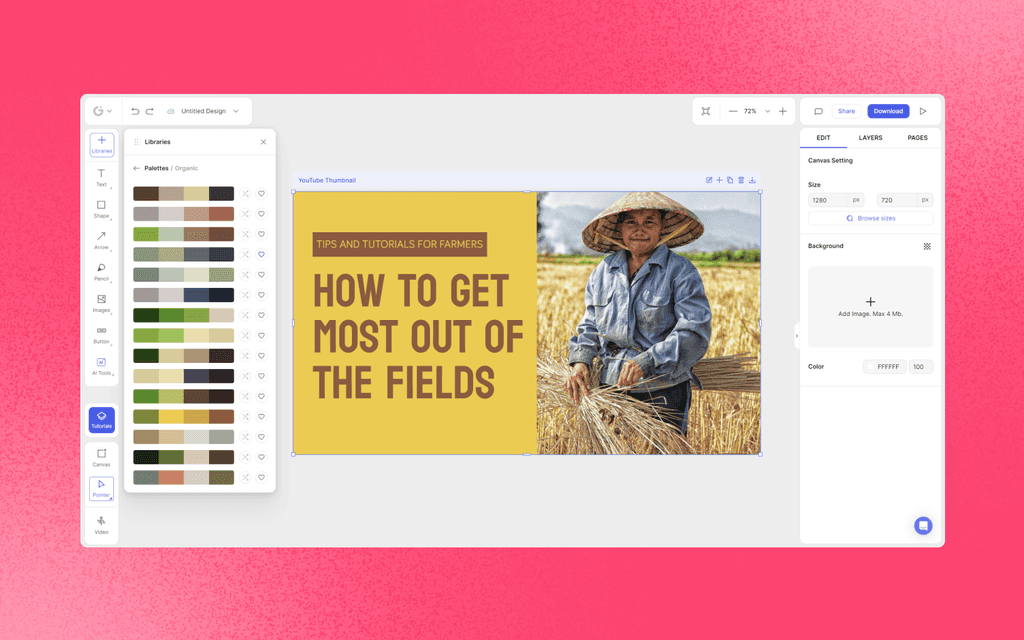Open the AI Tools panel
1024x640 pixels.
(101, 367)
